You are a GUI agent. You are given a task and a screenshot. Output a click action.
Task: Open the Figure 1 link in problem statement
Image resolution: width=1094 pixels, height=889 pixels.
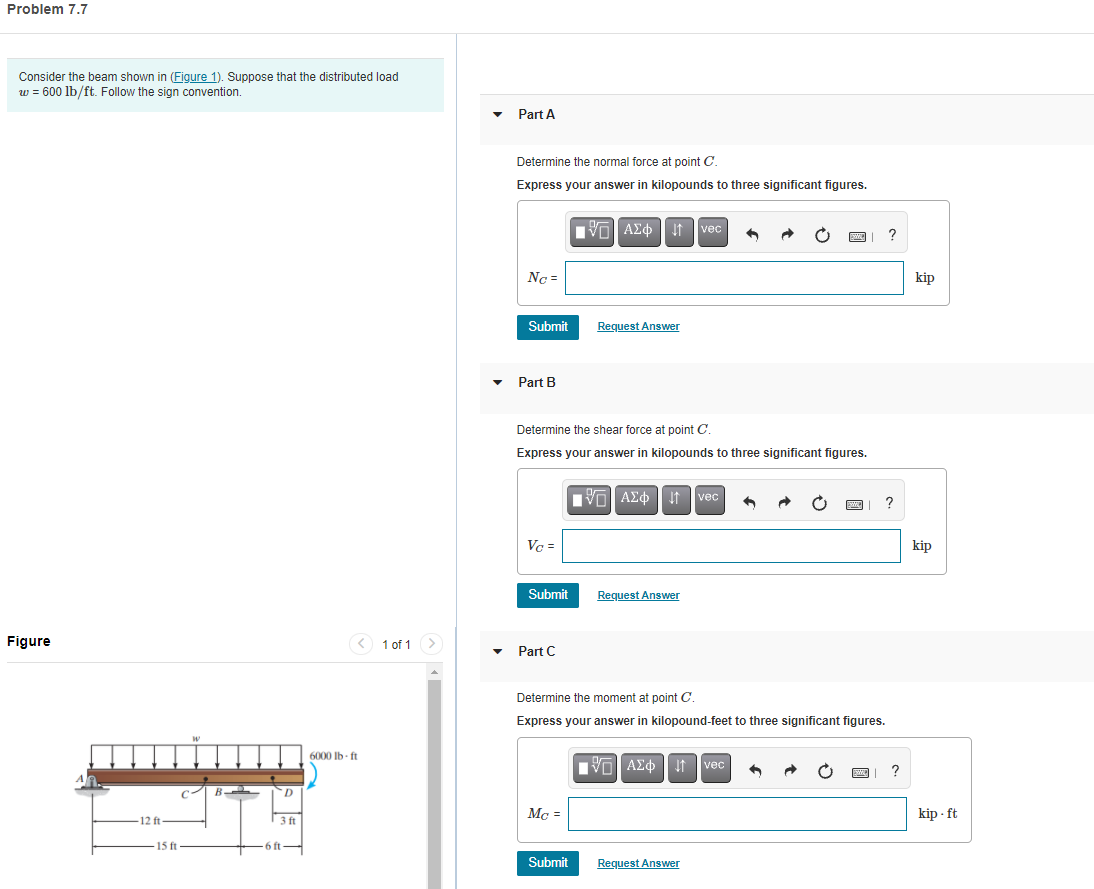coord(195,76)
